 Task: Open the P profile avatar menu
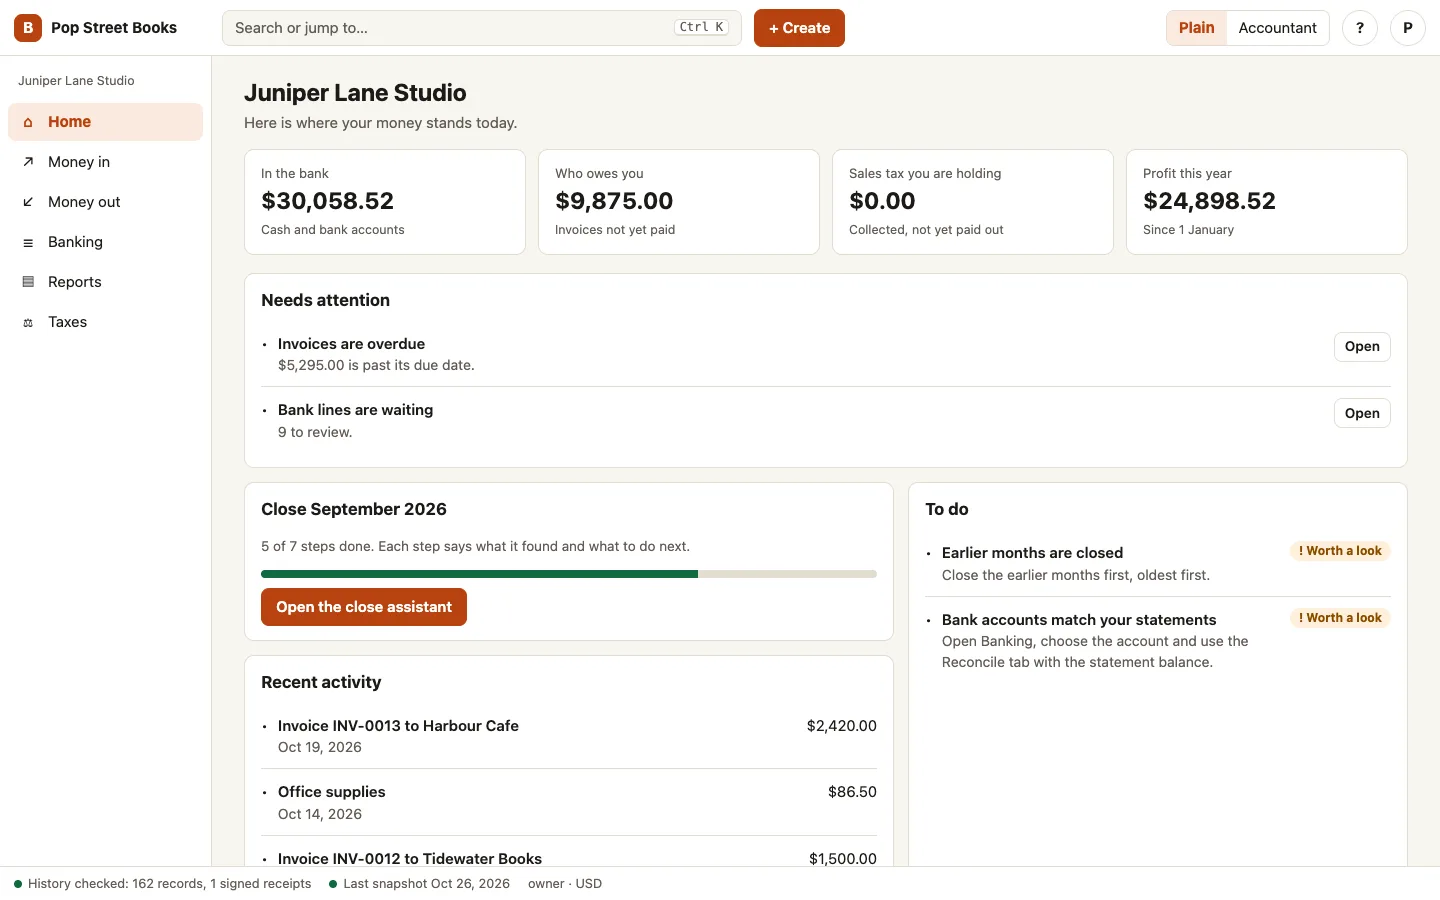click(1408, 28)
